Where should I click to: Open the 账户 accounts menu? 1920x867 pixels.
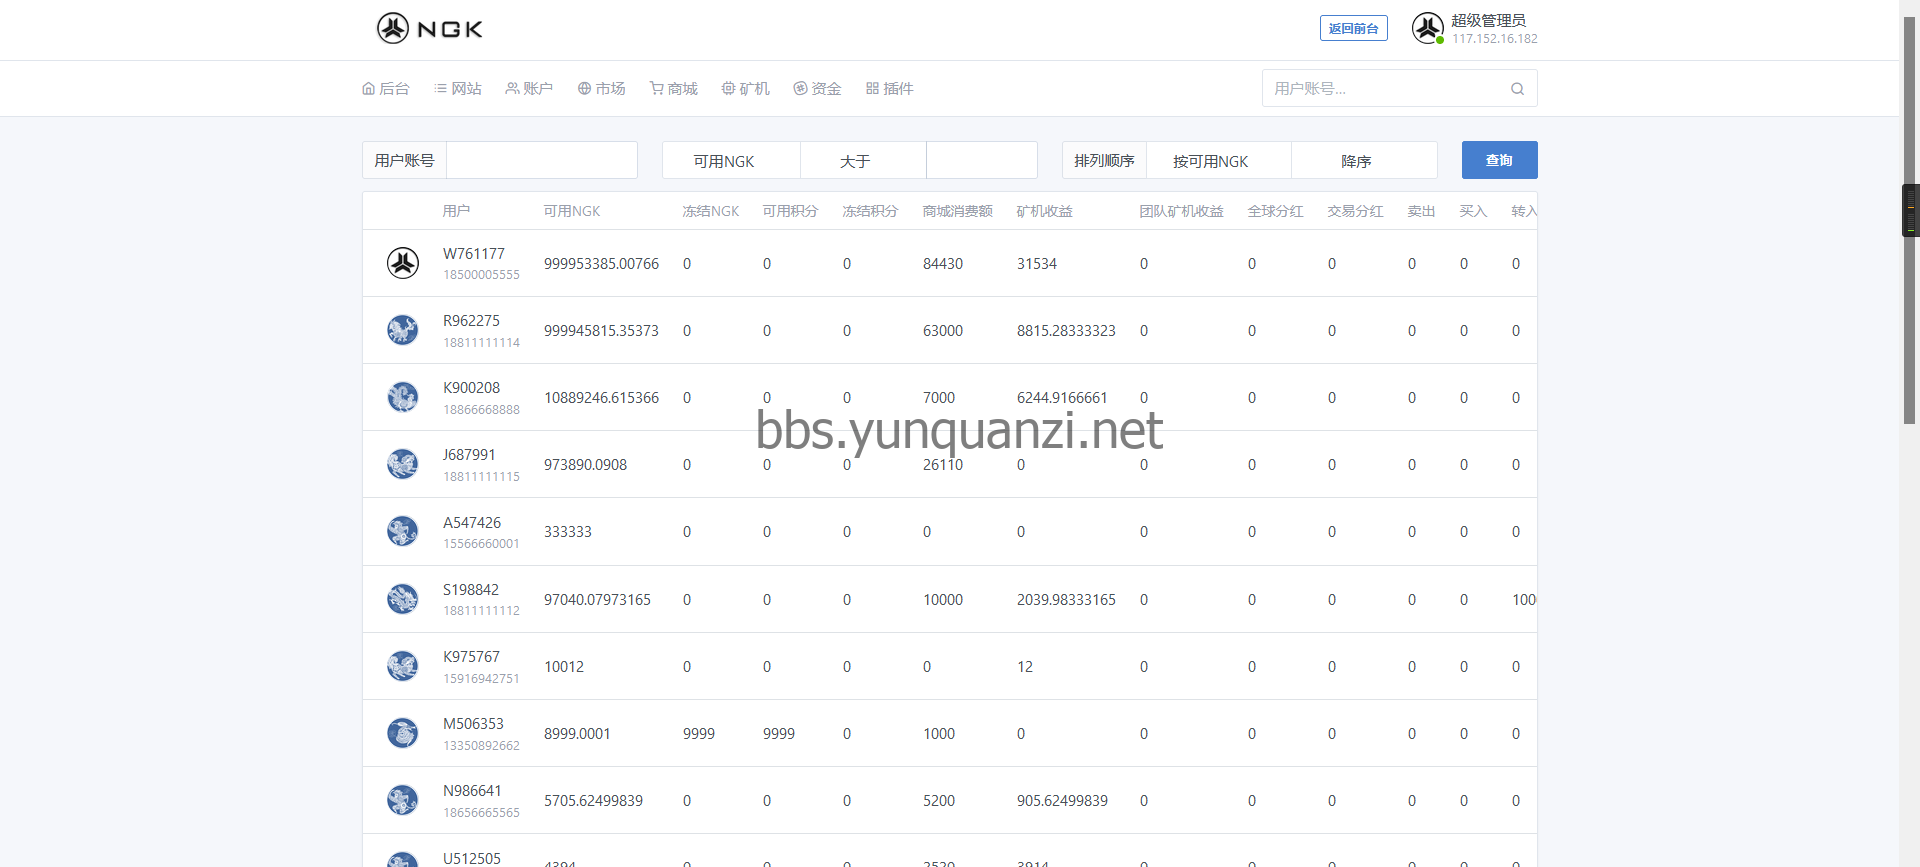529,89
